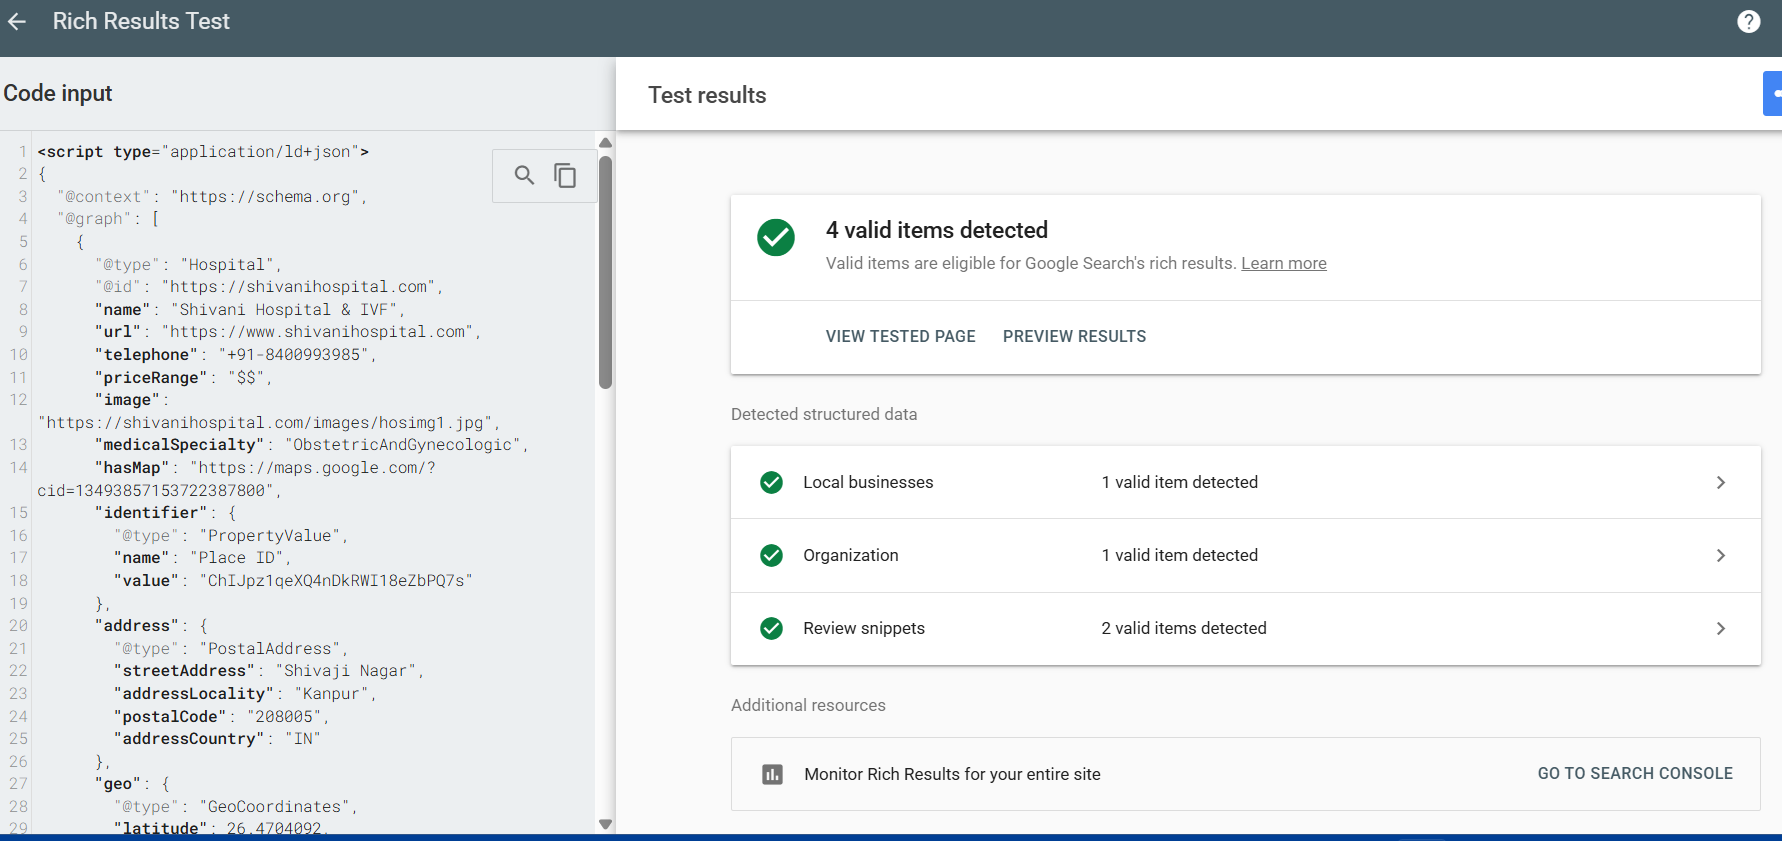This screenshot has width=1782, height=841.
Task: Click the Local businesses green check icon
Action: (771, 482)
